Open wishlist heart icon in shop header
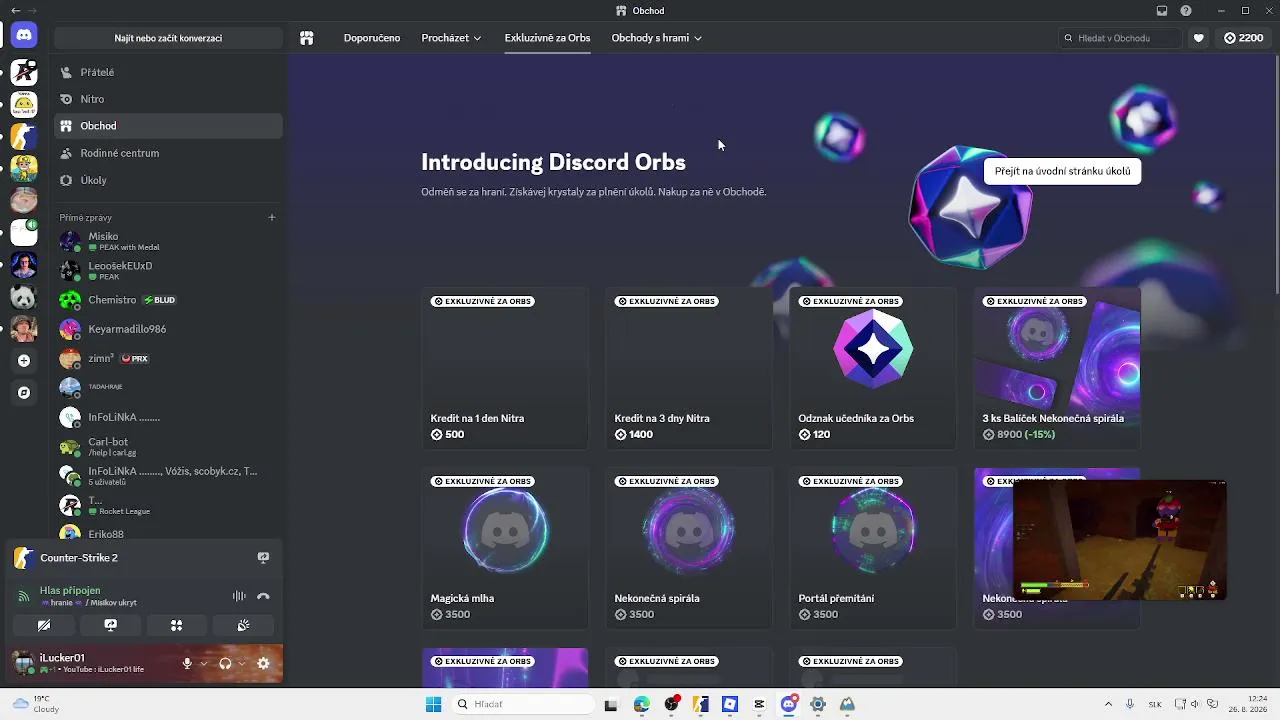This screenshot has width=1280, height=720. click(1198, 38)
